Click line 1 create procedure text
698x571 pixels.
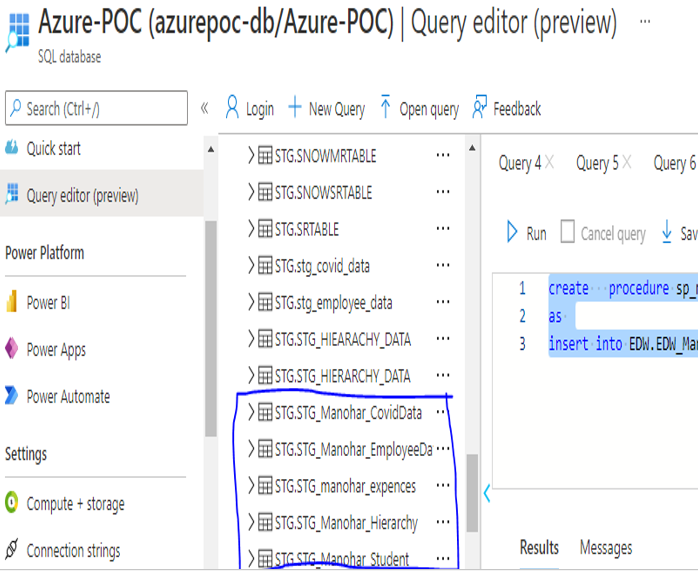pos(623,288)
